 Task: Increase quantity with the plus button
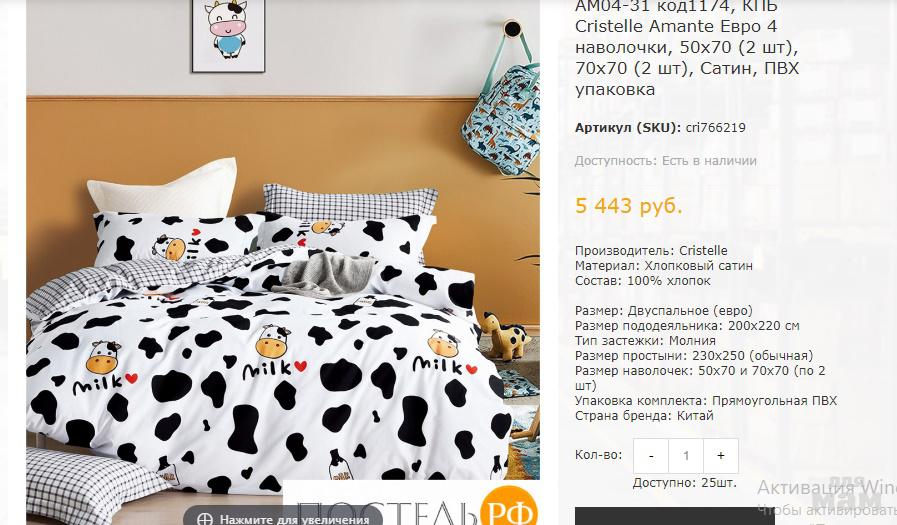coord(721,456)
